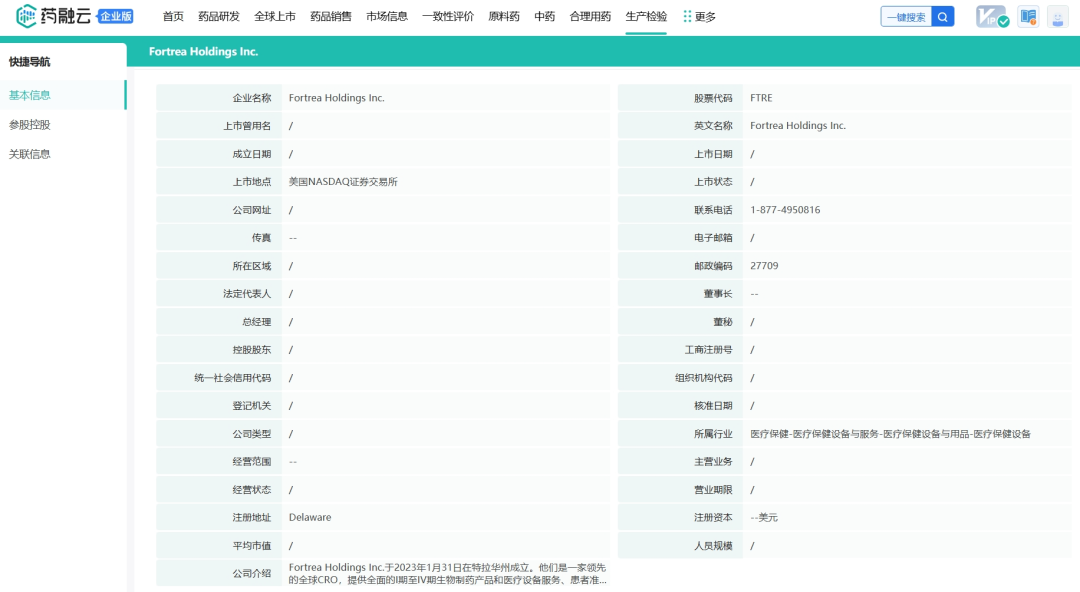Image resolution: width=1080 pixels, height=592 pixels.
Task: Open the help manual book icon
Action: (x=1028, y=17)
